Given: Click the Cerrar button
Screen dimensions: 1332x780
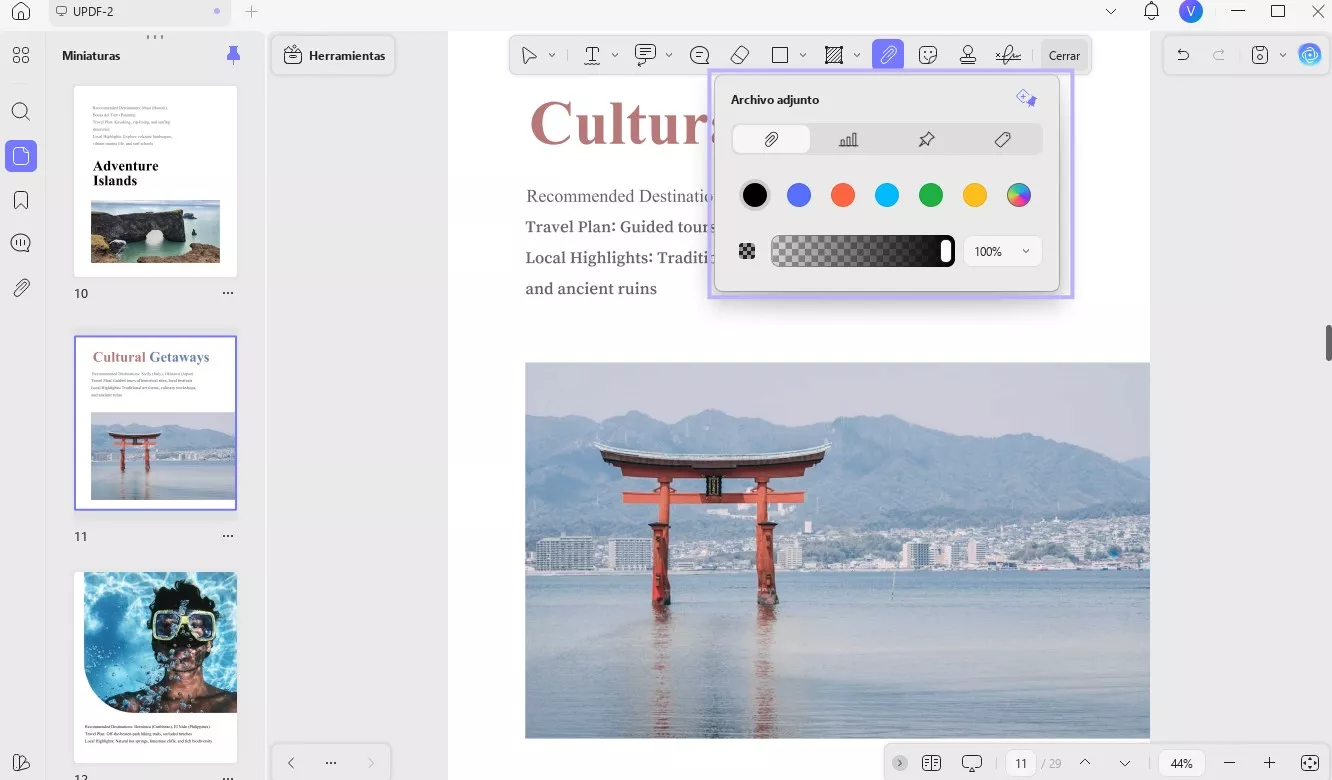Looking at the screenshot, I should click(x=1064, y=56).
